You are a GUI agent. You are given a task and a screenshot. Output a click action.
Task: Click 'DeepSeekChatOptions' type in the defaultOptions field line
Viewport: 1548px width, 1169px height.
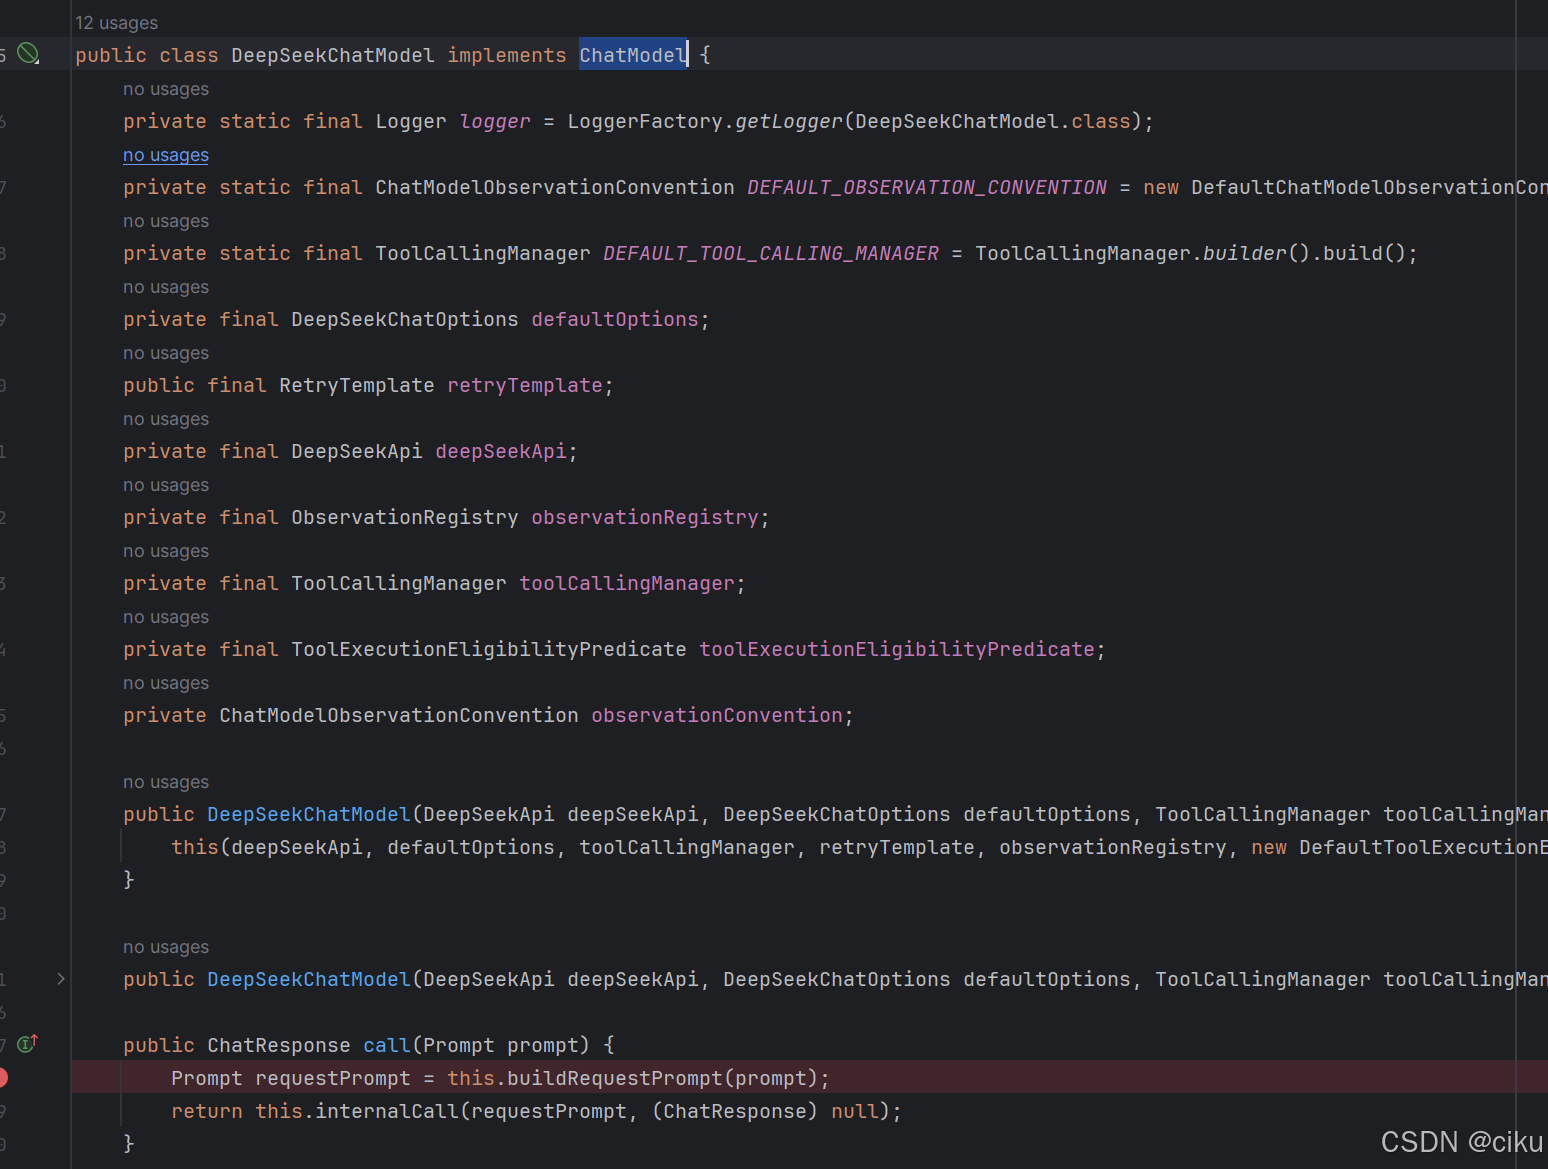point(405,319)
